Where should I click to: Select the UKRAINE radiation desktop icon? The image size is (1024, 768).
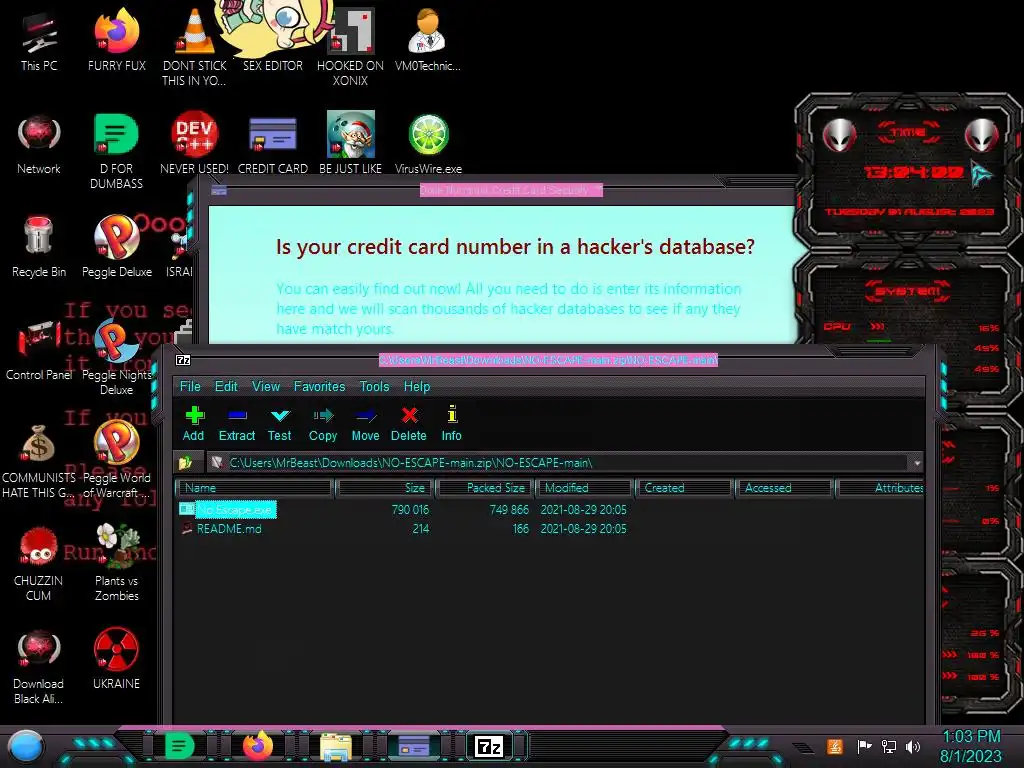pyautogui.click(x=116, y=660)
